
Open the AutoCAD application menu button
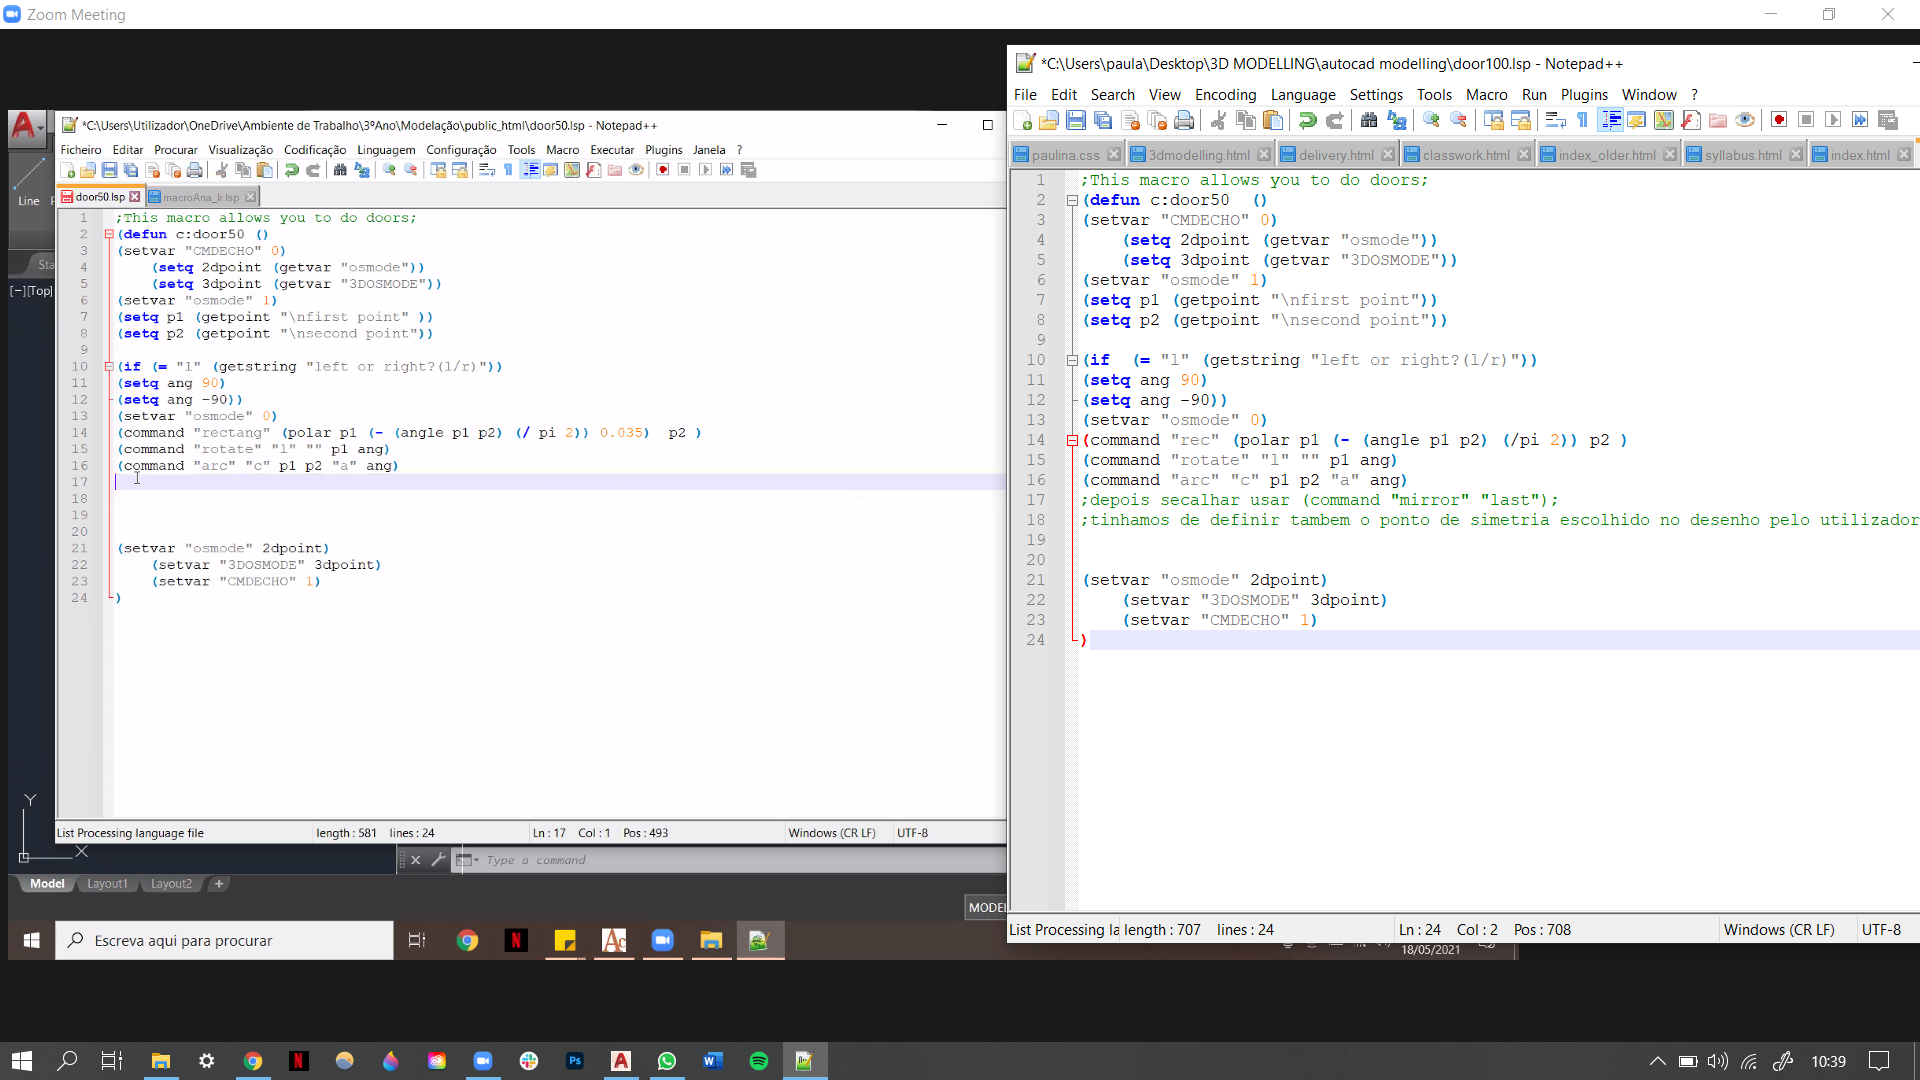pyautogui.click(x=27, y=128)
